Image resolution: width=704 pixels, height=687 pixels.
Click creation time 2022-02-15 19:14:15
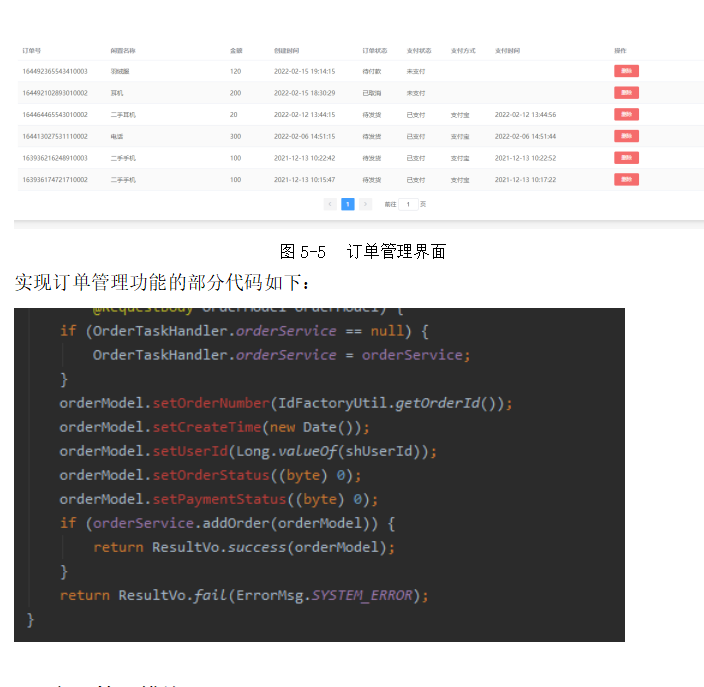pos(304,71)
